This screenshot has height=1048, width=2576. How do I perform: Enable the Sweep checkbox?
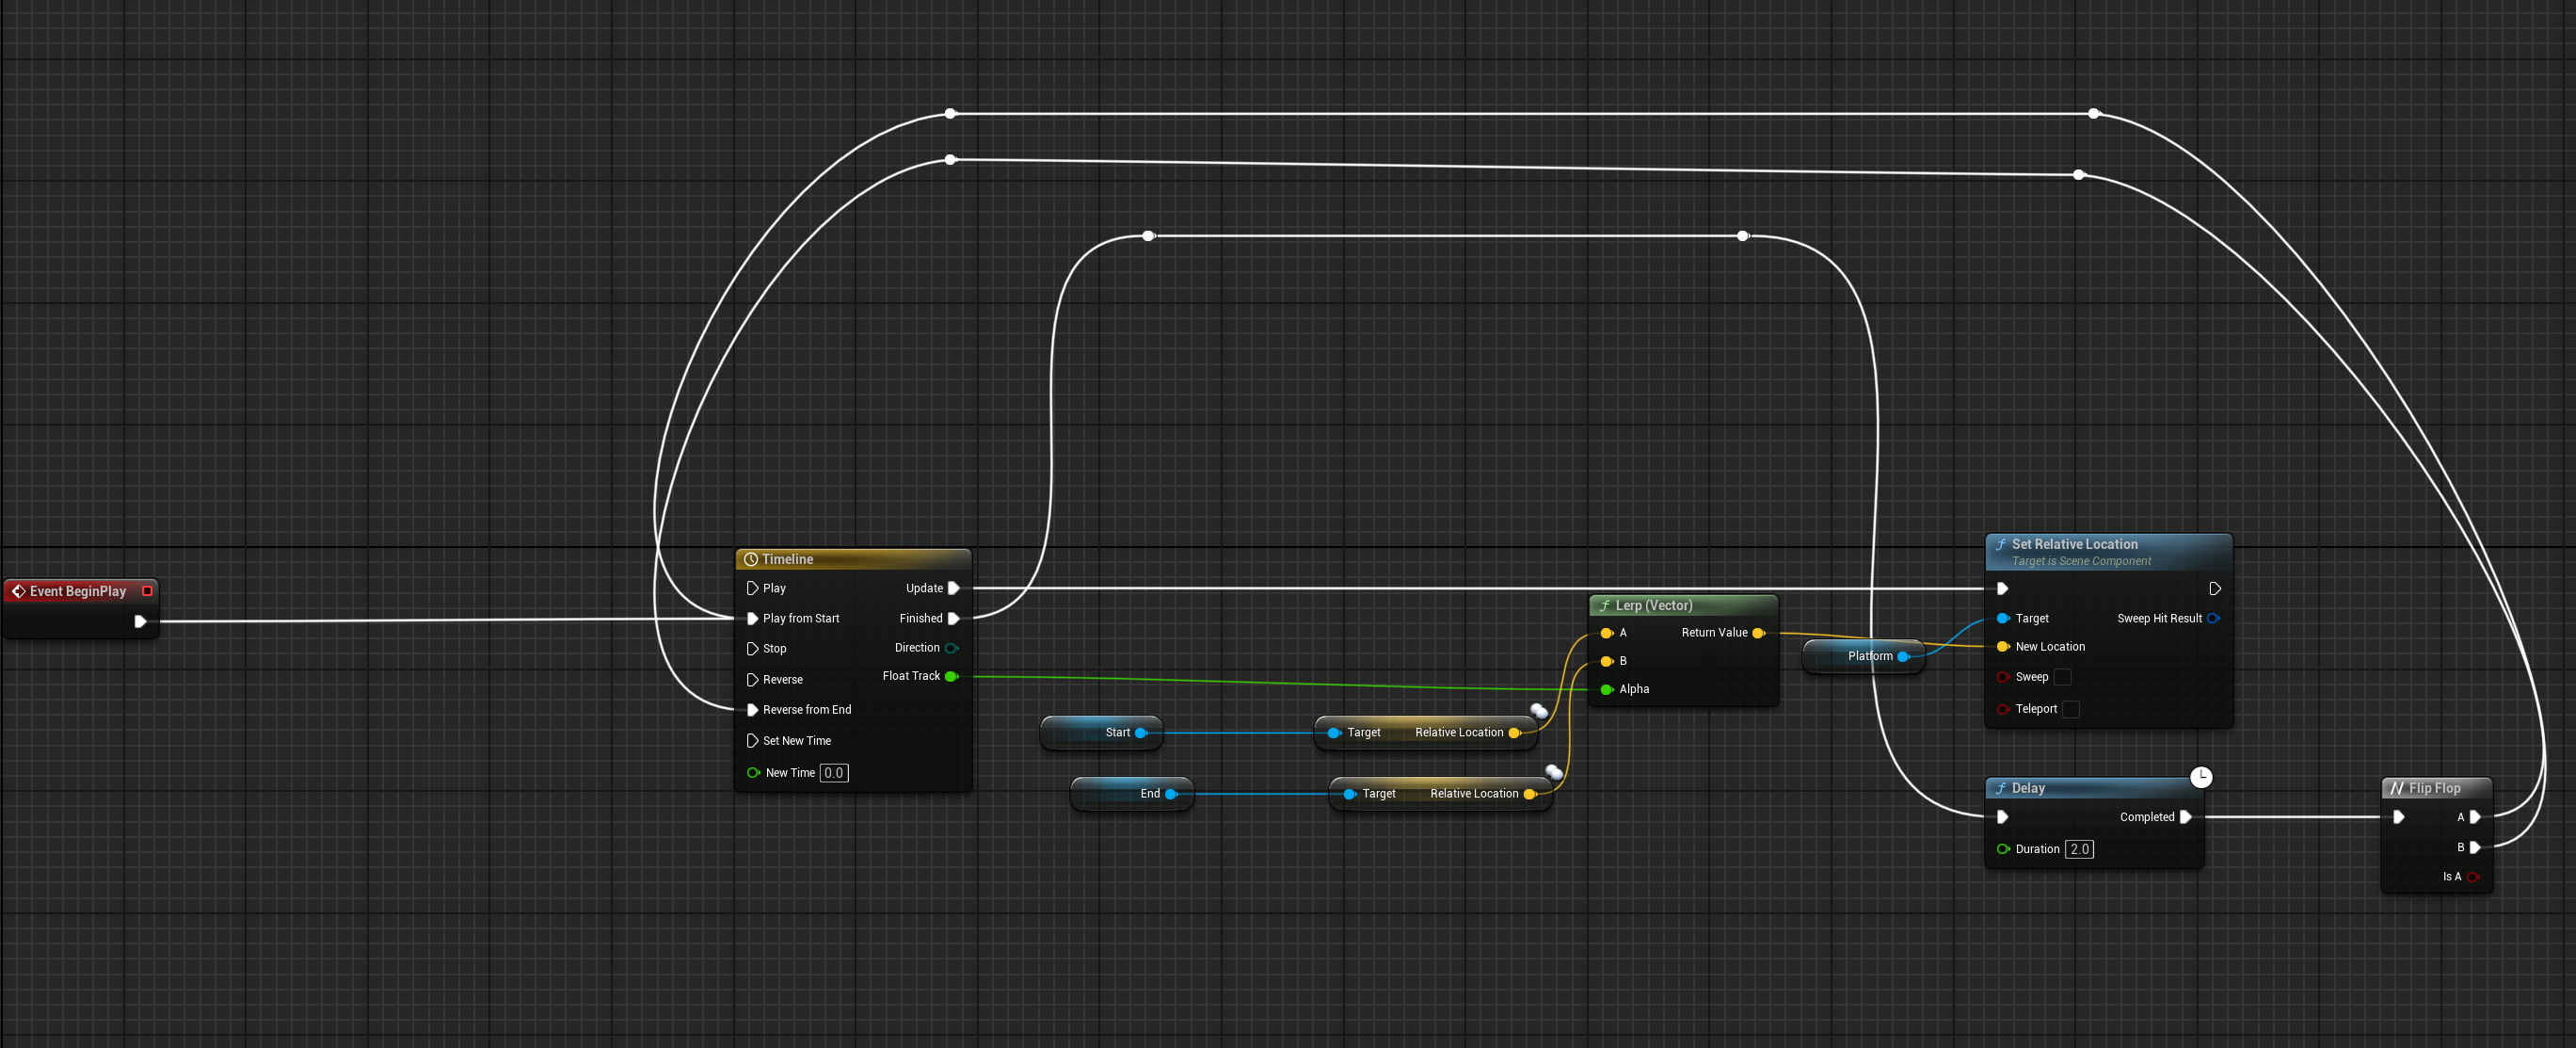coord(2062,677)
